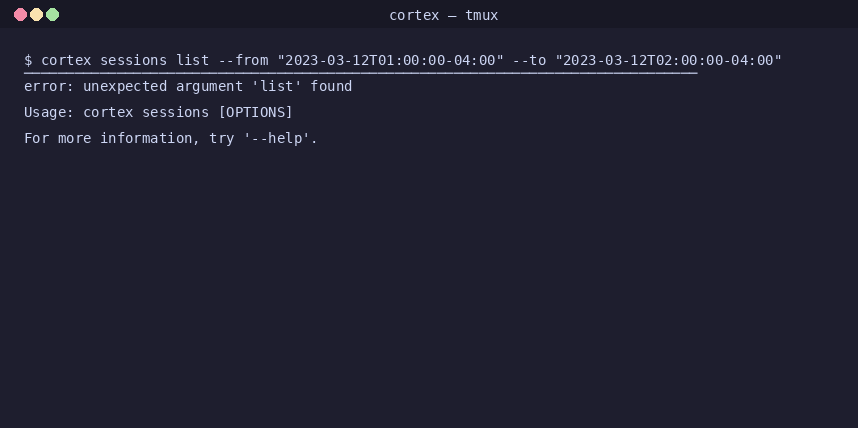Click 'cortex sessions' in the usage line

(146, 112)
